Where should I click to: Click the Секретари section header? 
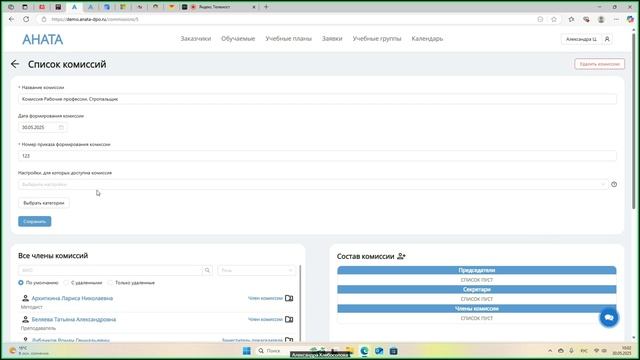click(476, 289)
